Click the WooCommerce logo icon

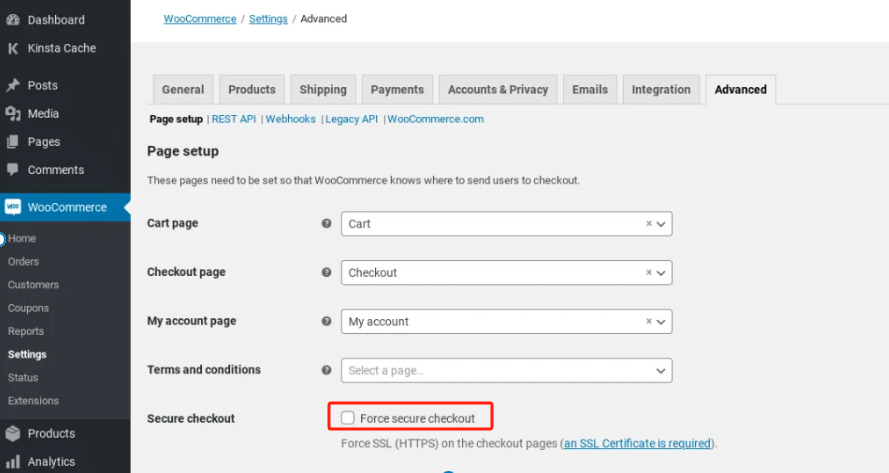(x=13, y=207)
